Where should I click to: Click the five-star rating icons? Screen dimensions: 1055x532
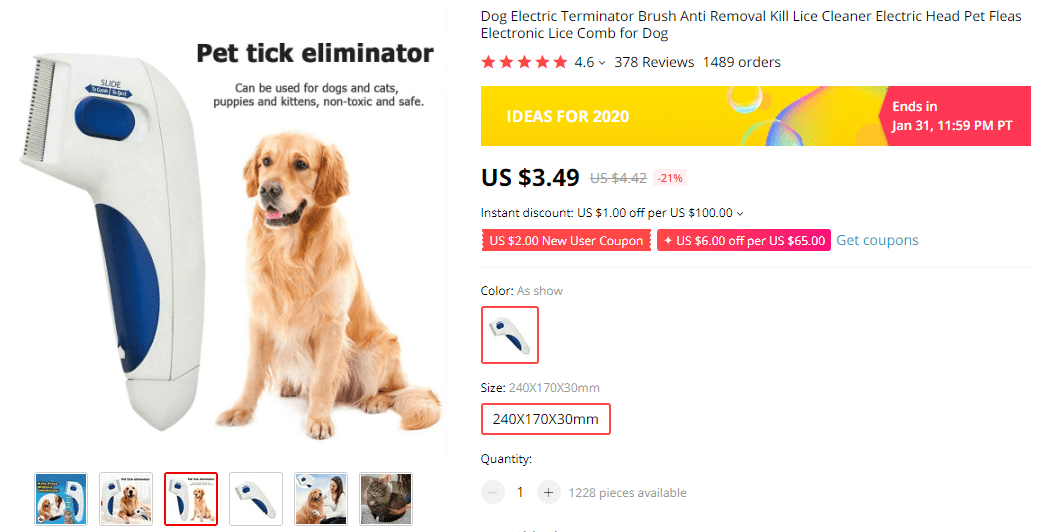(524, 62)
